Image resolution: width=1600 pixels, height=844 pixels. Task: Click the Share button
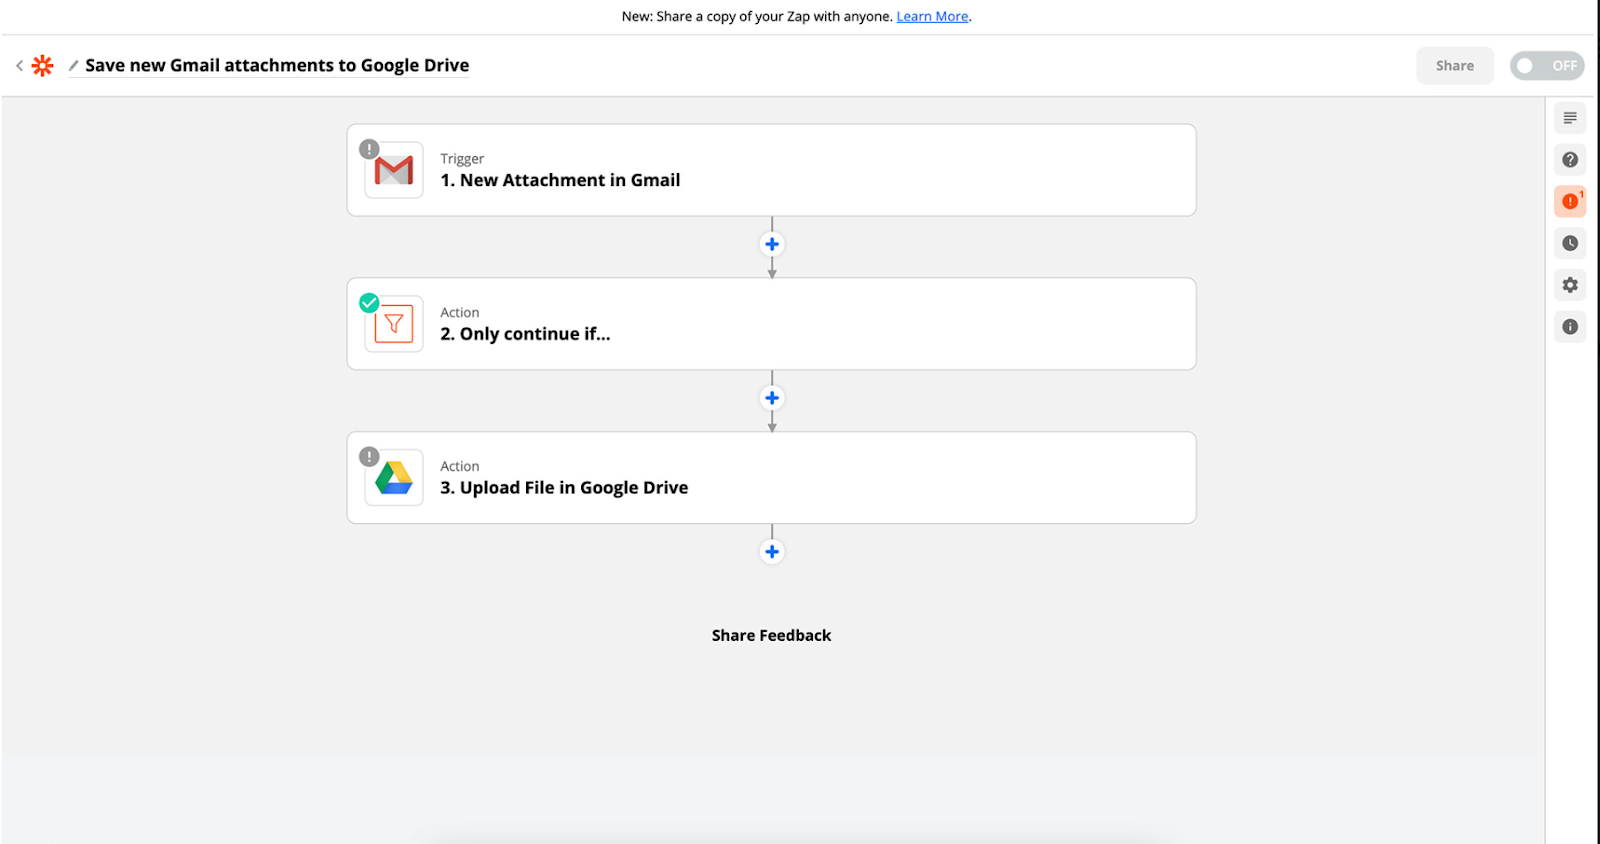(1455, 66)
